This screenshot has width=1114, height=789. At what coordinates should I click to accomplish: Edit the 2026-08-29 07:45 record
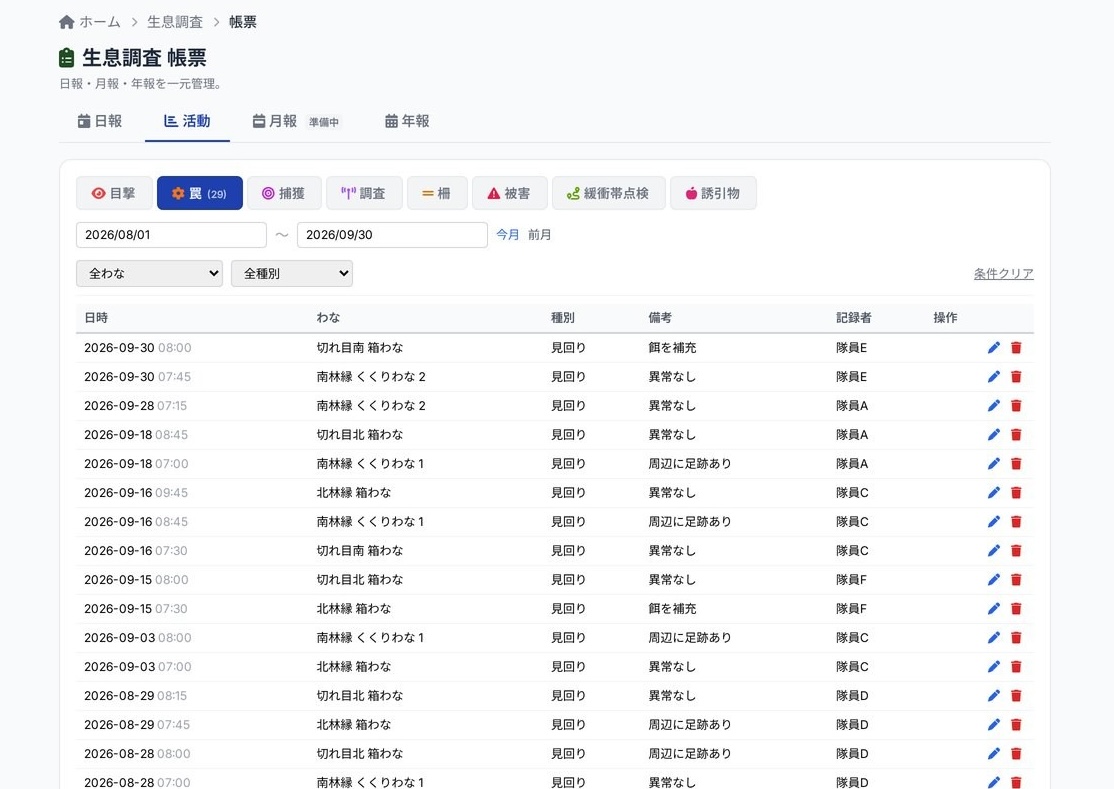click(993, 724)
